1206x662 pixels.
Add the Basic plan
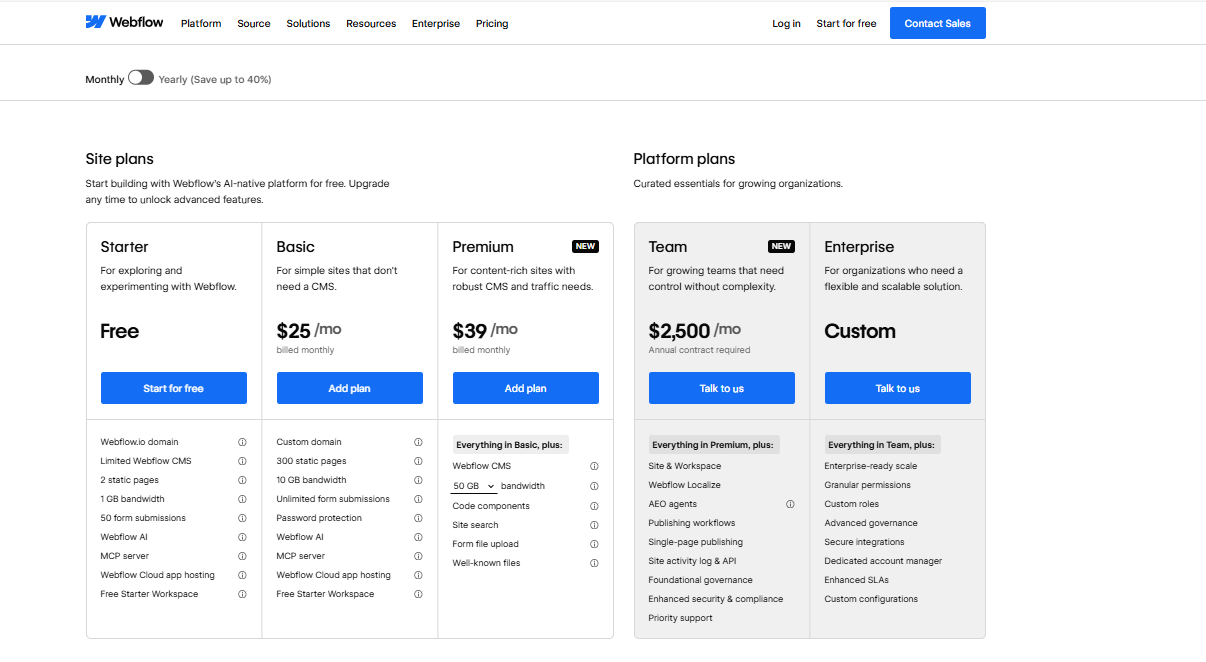pyautogui.click(x=350, y=388)
